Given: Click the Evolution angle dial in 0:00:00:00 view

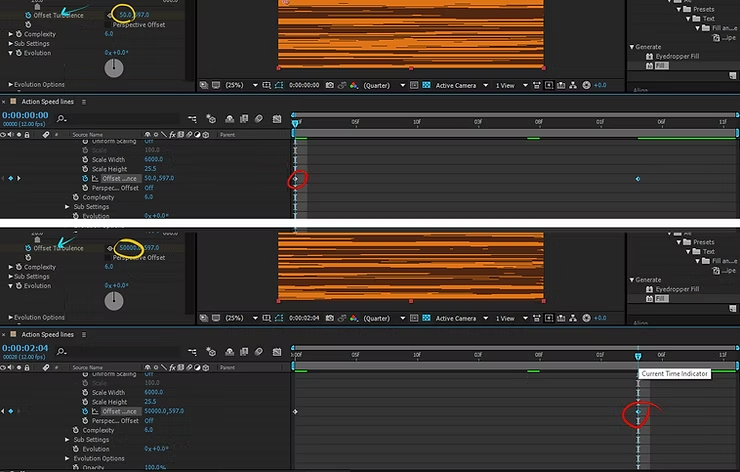Looking at the screenshot, I should click(x=114, y=68).
